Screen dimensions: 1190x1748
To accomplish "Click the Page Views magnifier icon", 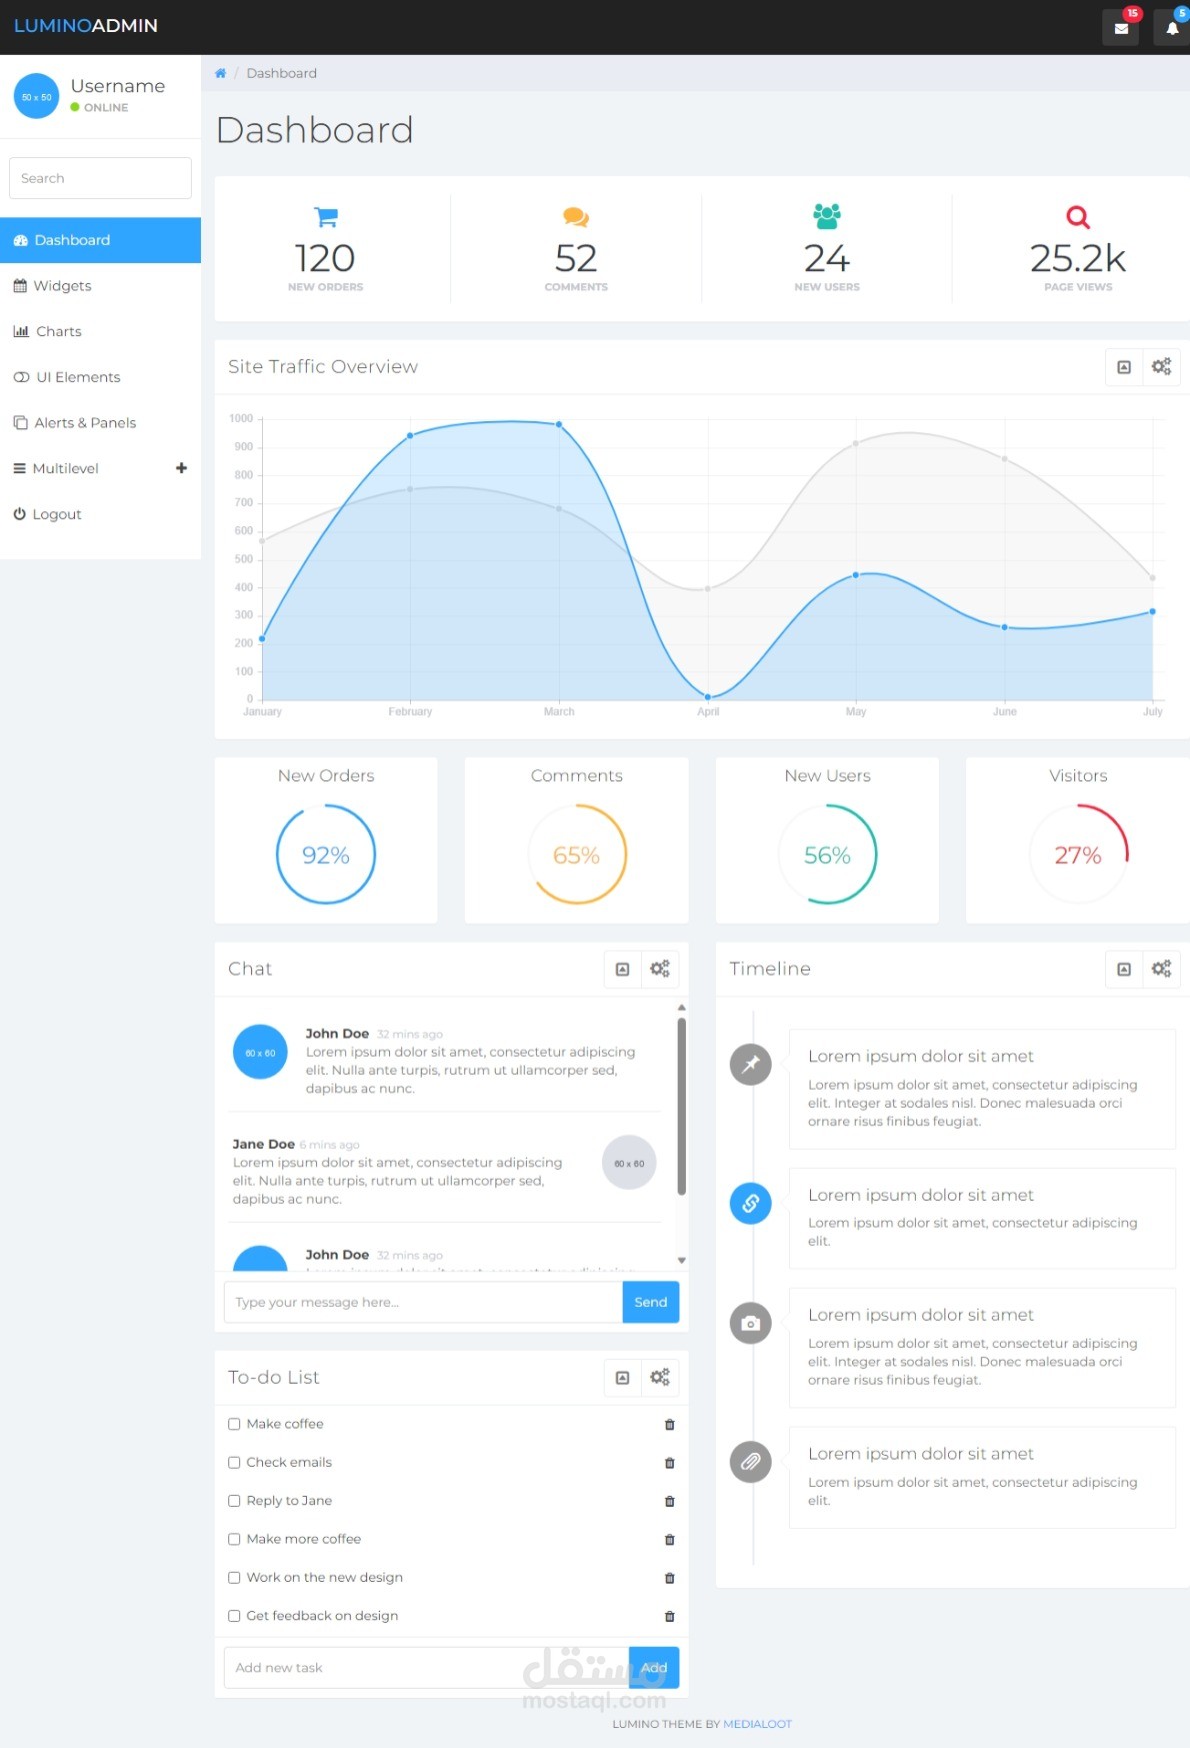I will [x=1078, y=216].
